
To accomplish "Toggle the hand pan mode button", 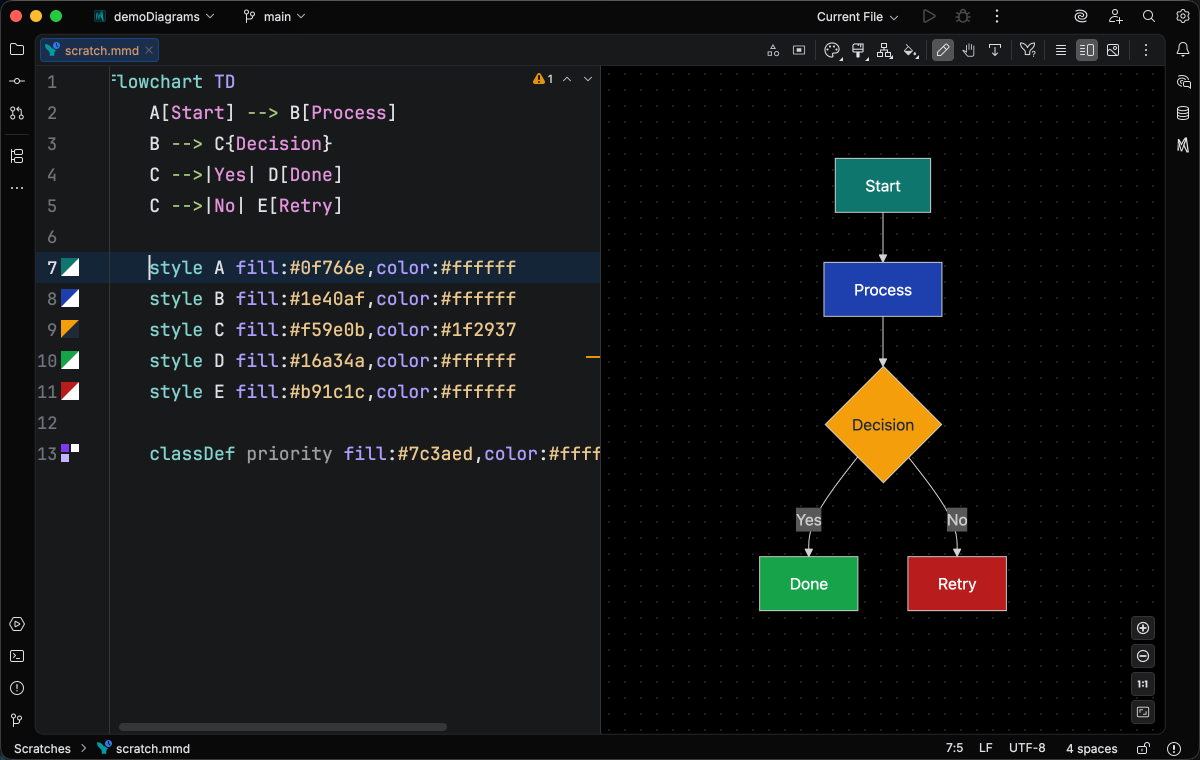I will coord(969,50).
